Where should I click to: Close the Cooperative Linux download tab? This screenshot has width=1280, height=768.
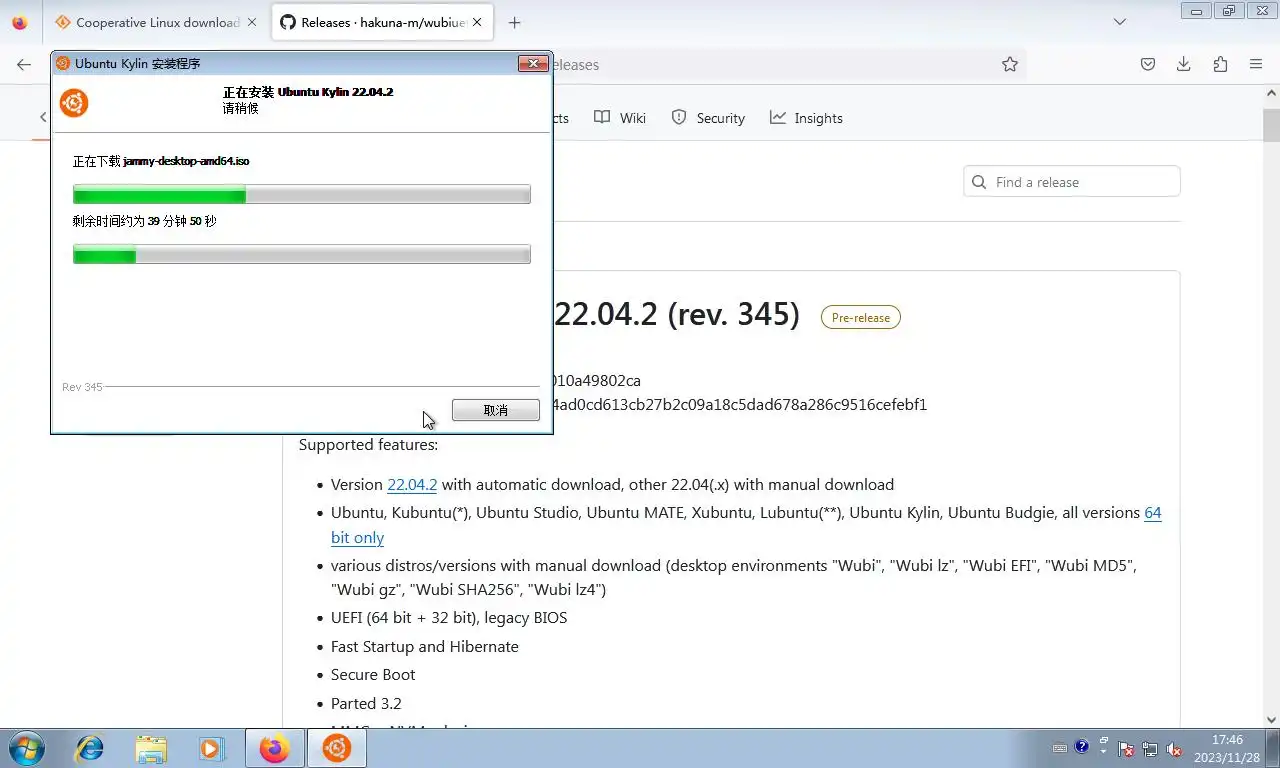coord(252,22)
